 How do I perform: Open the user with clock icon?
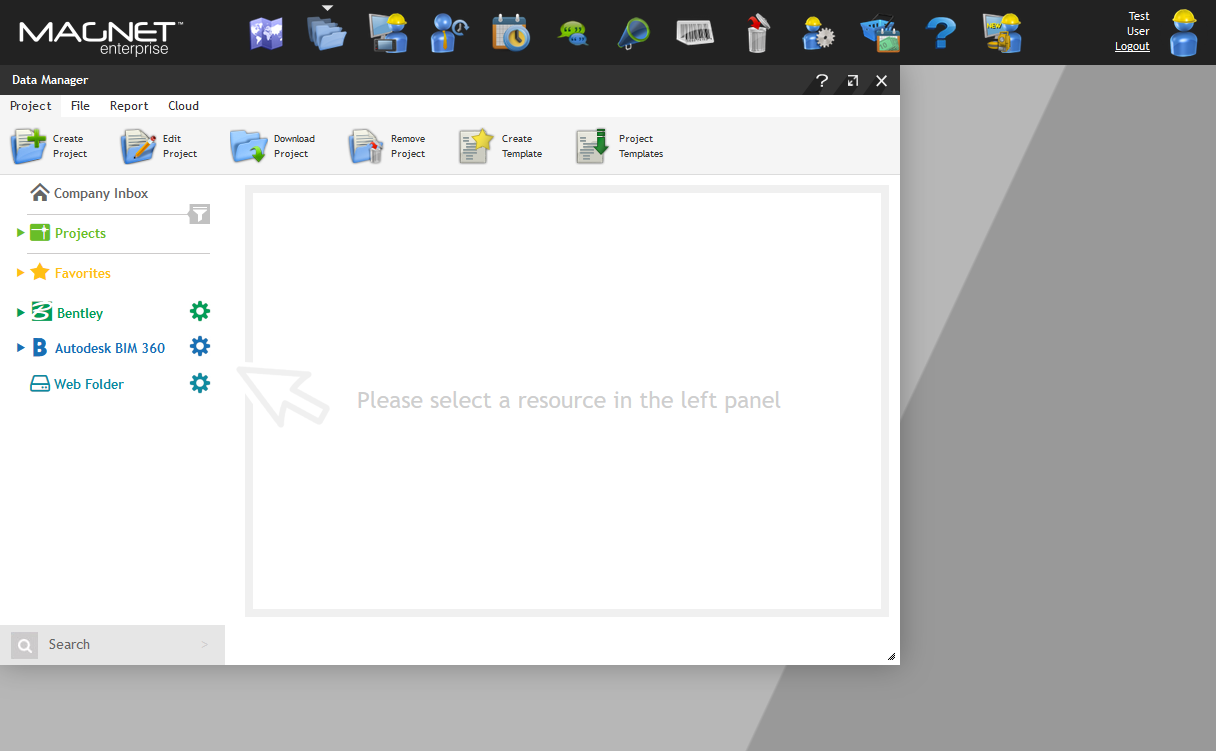[x=450, y=33]
